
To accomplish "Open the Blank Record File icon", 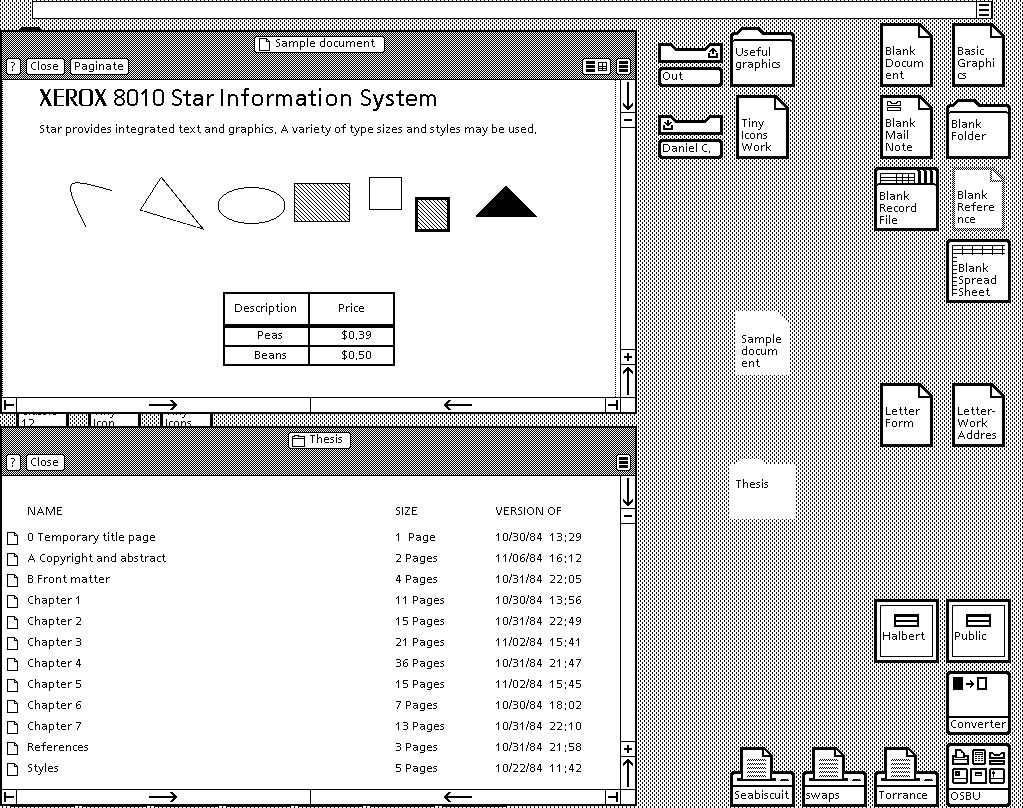I will coord(905,199).
